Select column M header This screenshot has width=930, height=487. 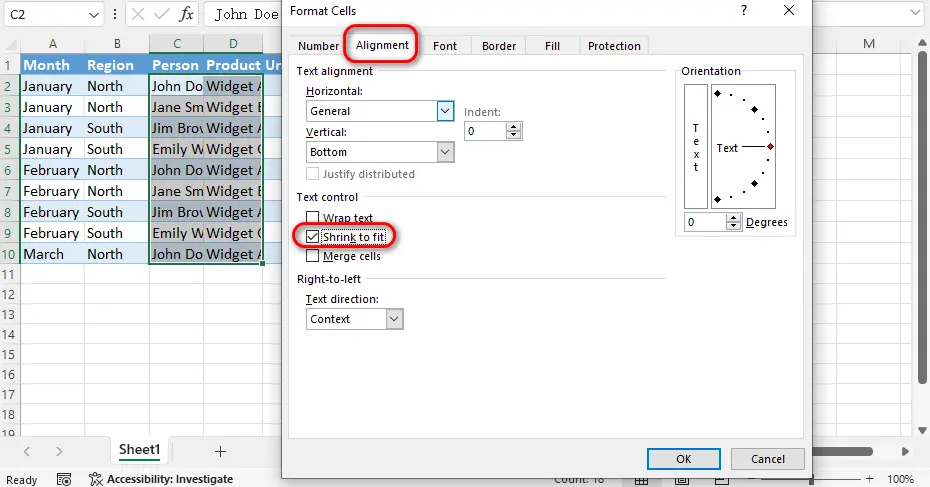pos(868,43)
